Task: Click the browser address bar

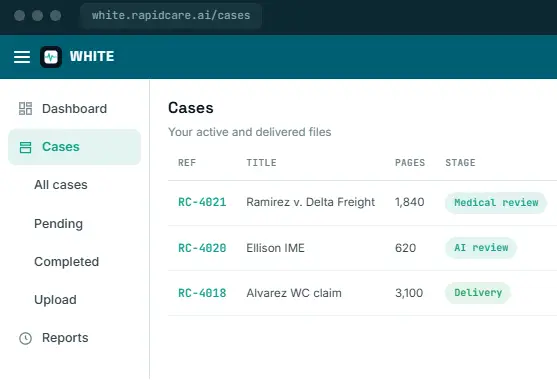Action: (171, 16)
